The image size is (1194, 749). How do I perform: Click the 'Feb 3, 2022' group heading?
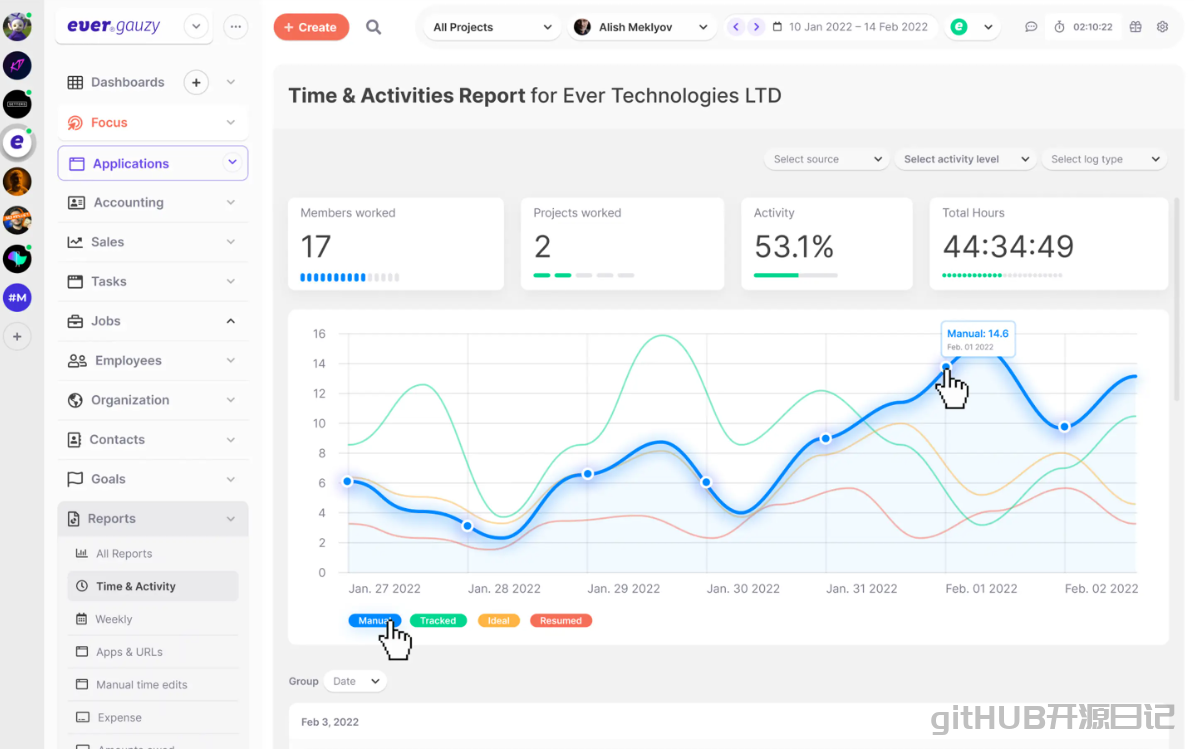pyautogui.click(x=330, y=722)
